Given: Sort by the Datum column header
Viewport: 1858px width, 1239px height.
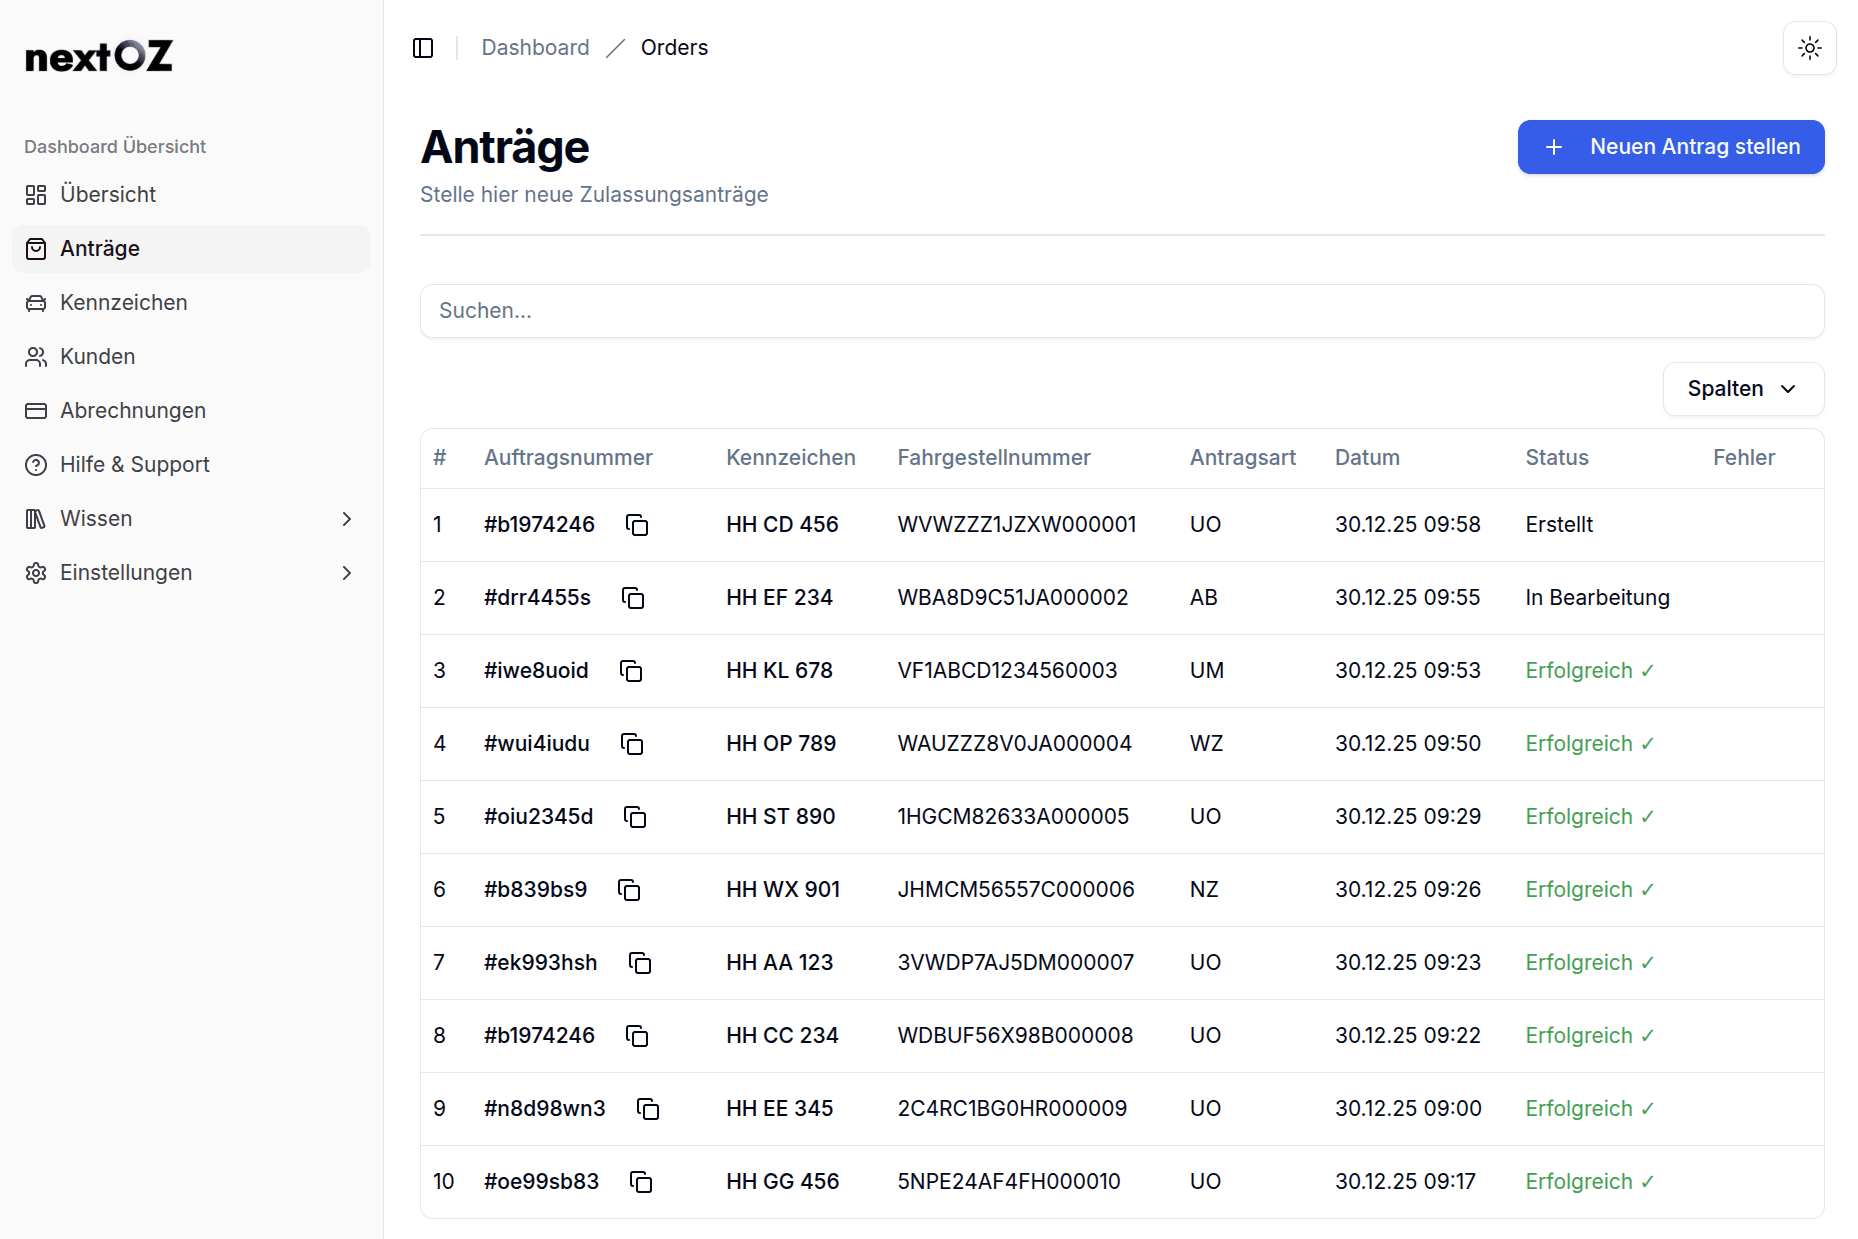Looking at the screenshot, I should (1367, 458).
